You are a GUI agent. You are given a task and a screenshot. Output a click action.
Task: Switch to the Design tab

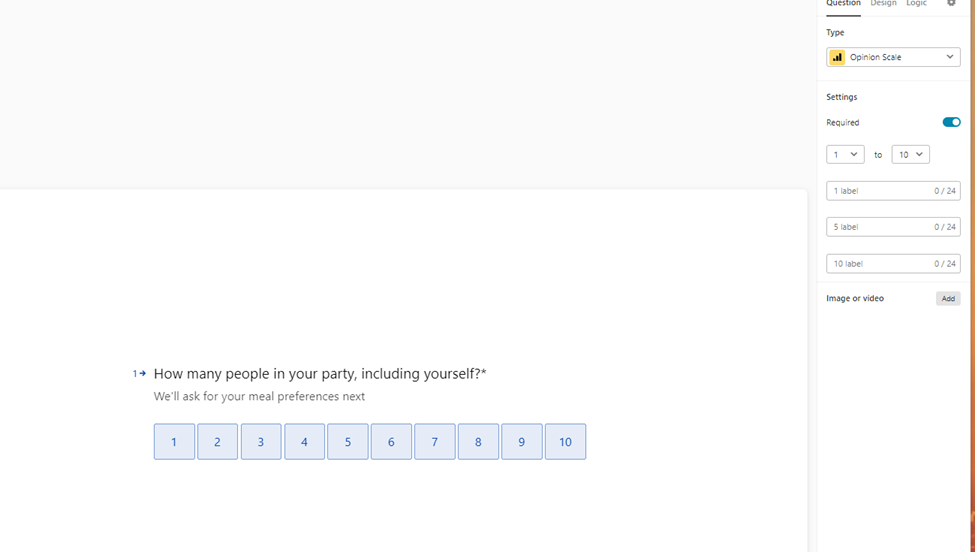[883, 4]
